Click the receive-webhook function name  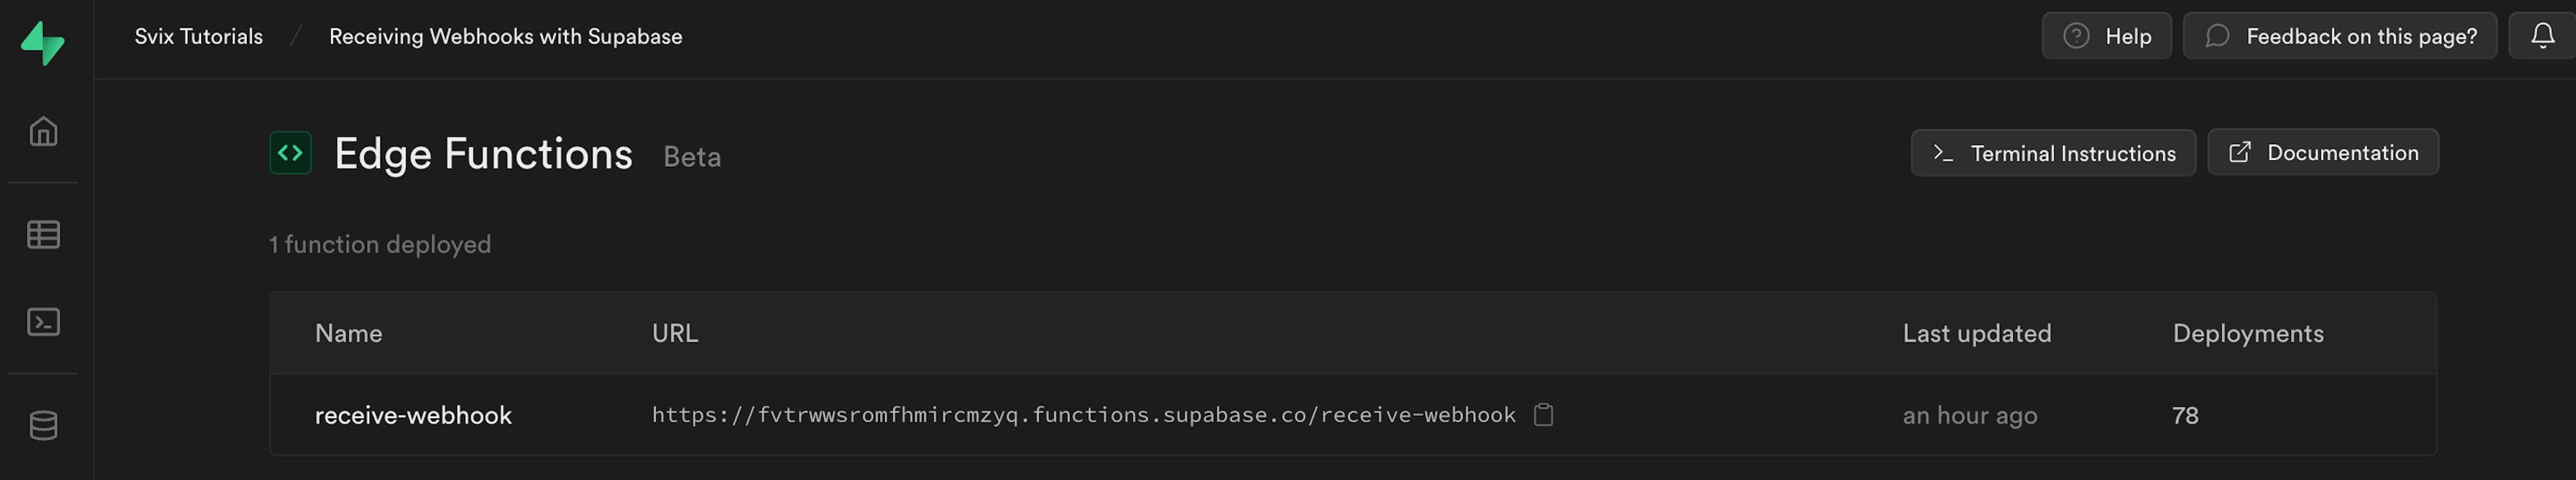tap(413, 414)
